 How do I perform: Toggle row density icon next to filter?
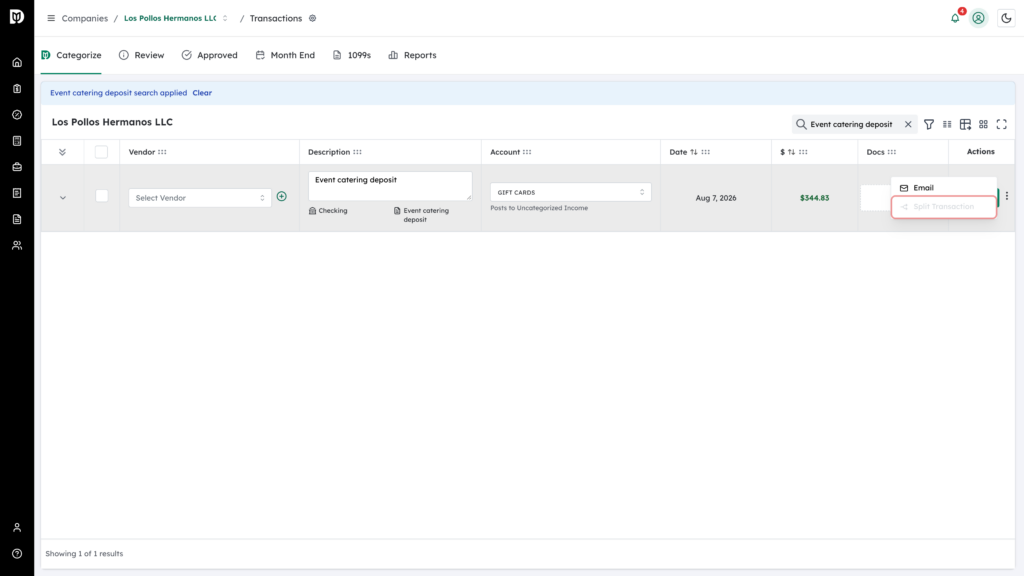[x=947, y=124]
